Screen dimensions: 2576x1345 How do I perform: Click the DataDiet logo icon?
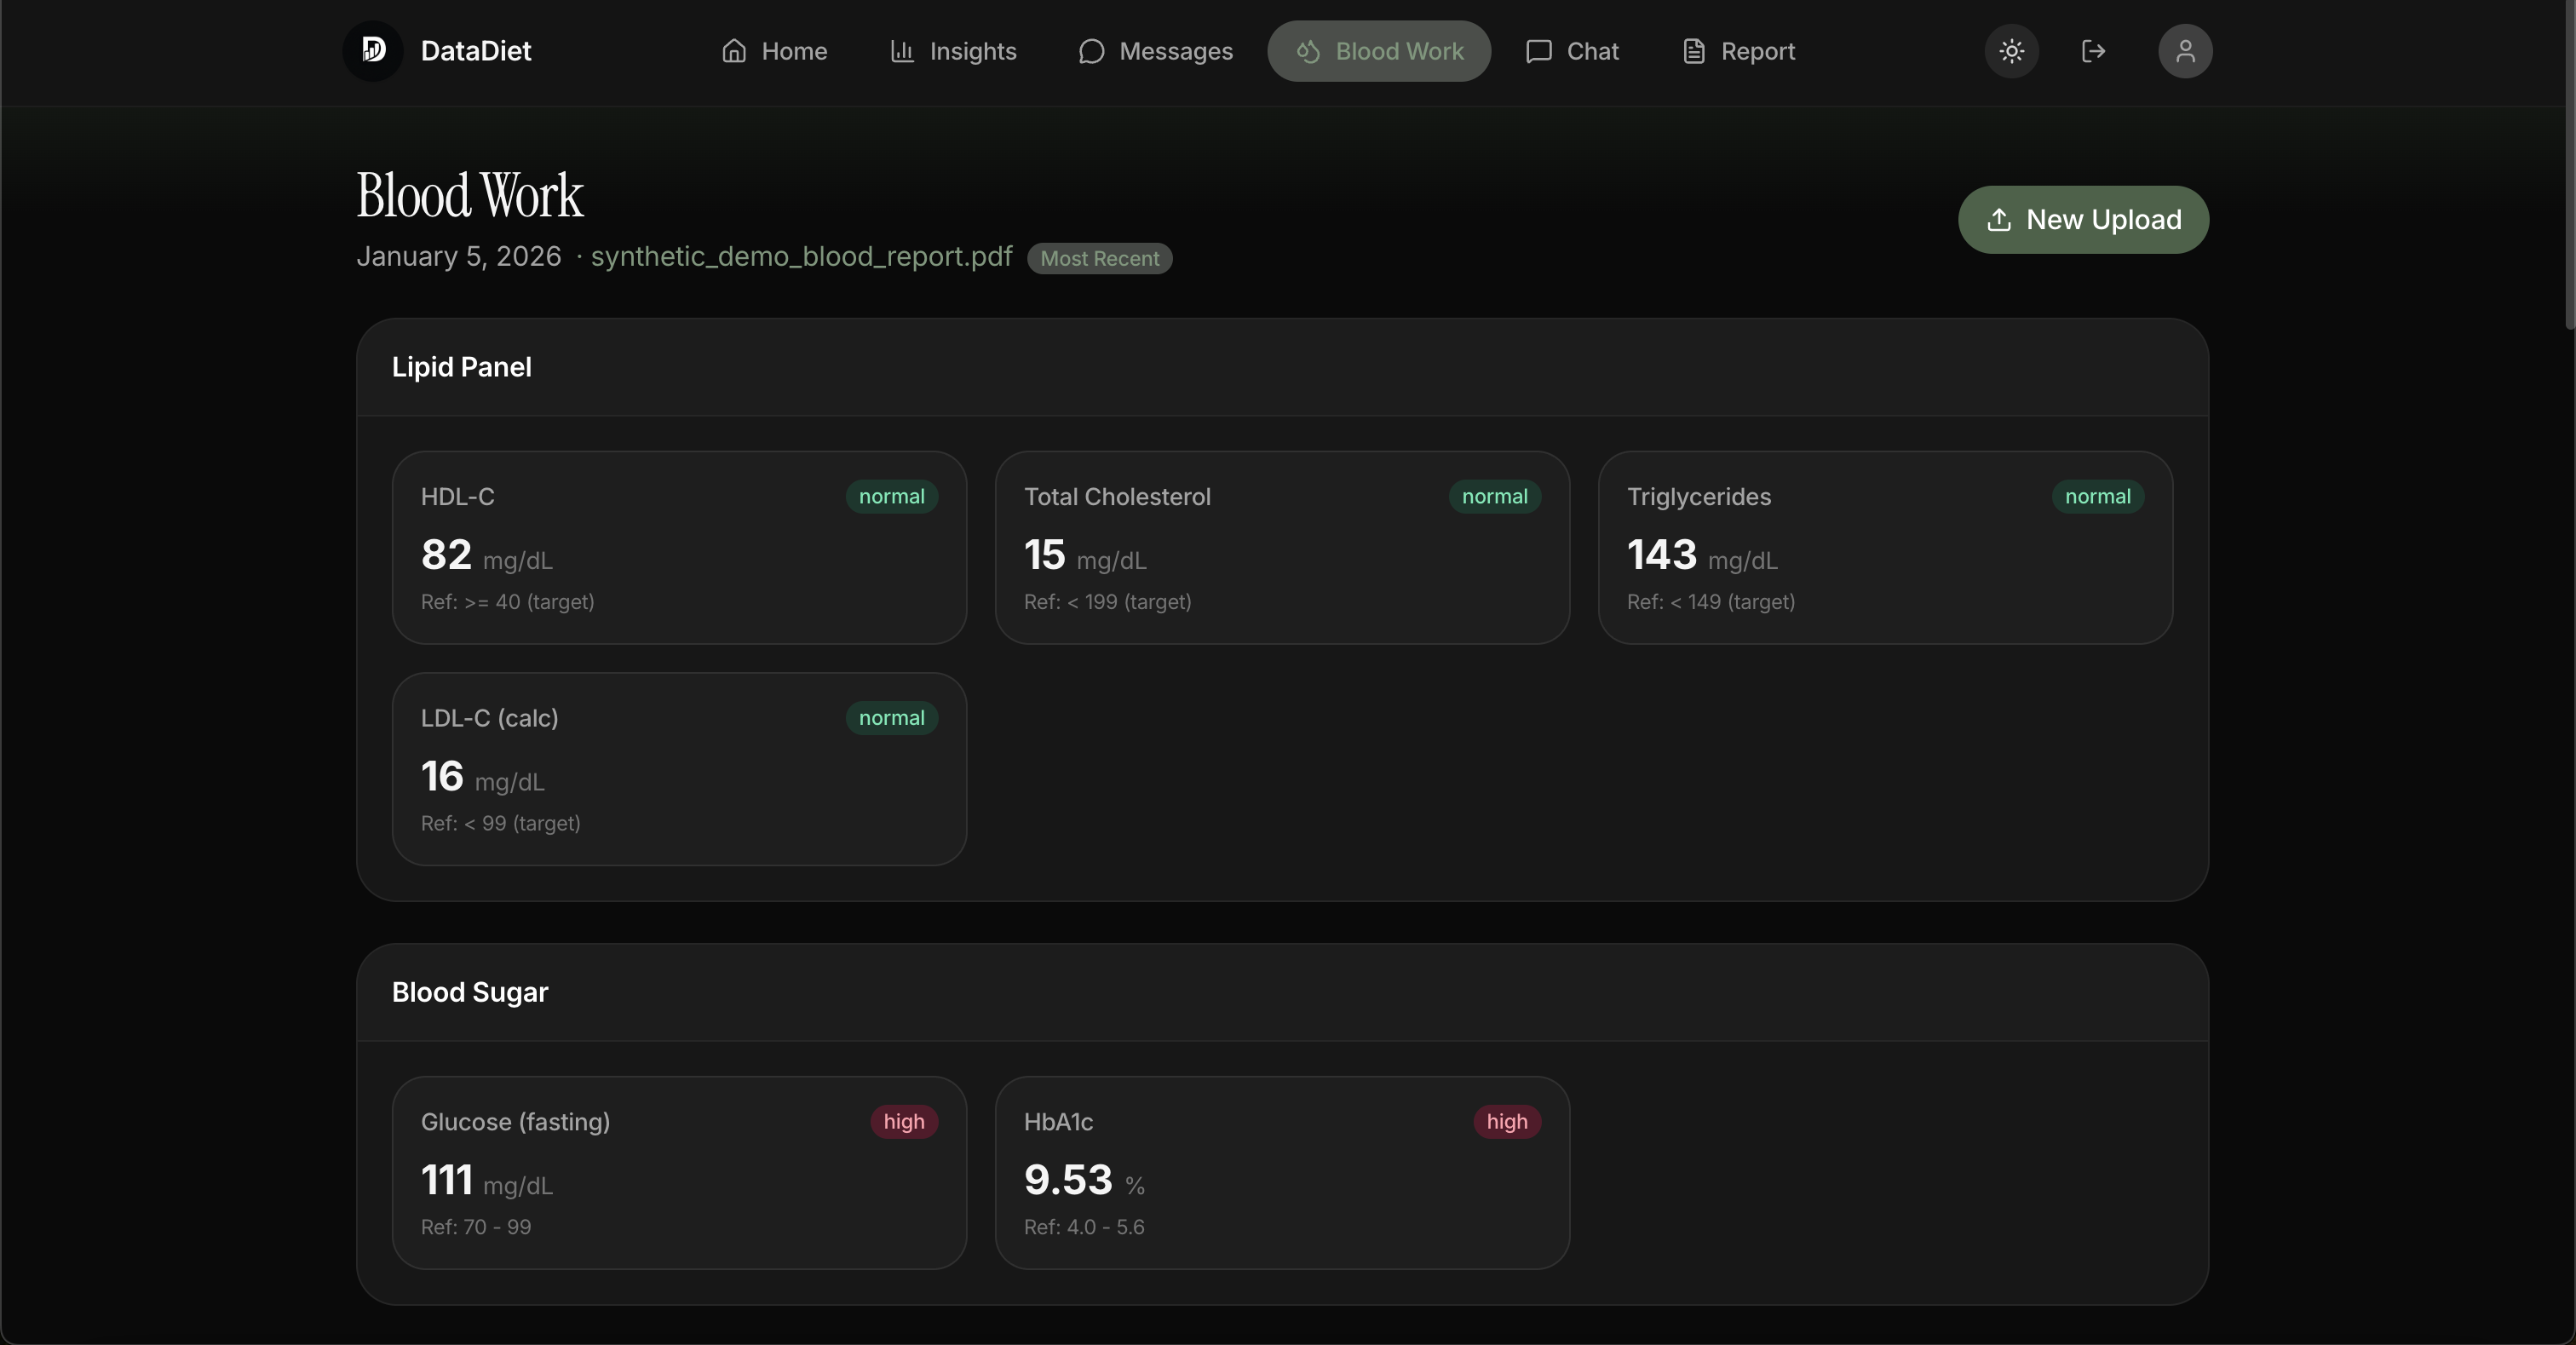[x=373, y=51]
